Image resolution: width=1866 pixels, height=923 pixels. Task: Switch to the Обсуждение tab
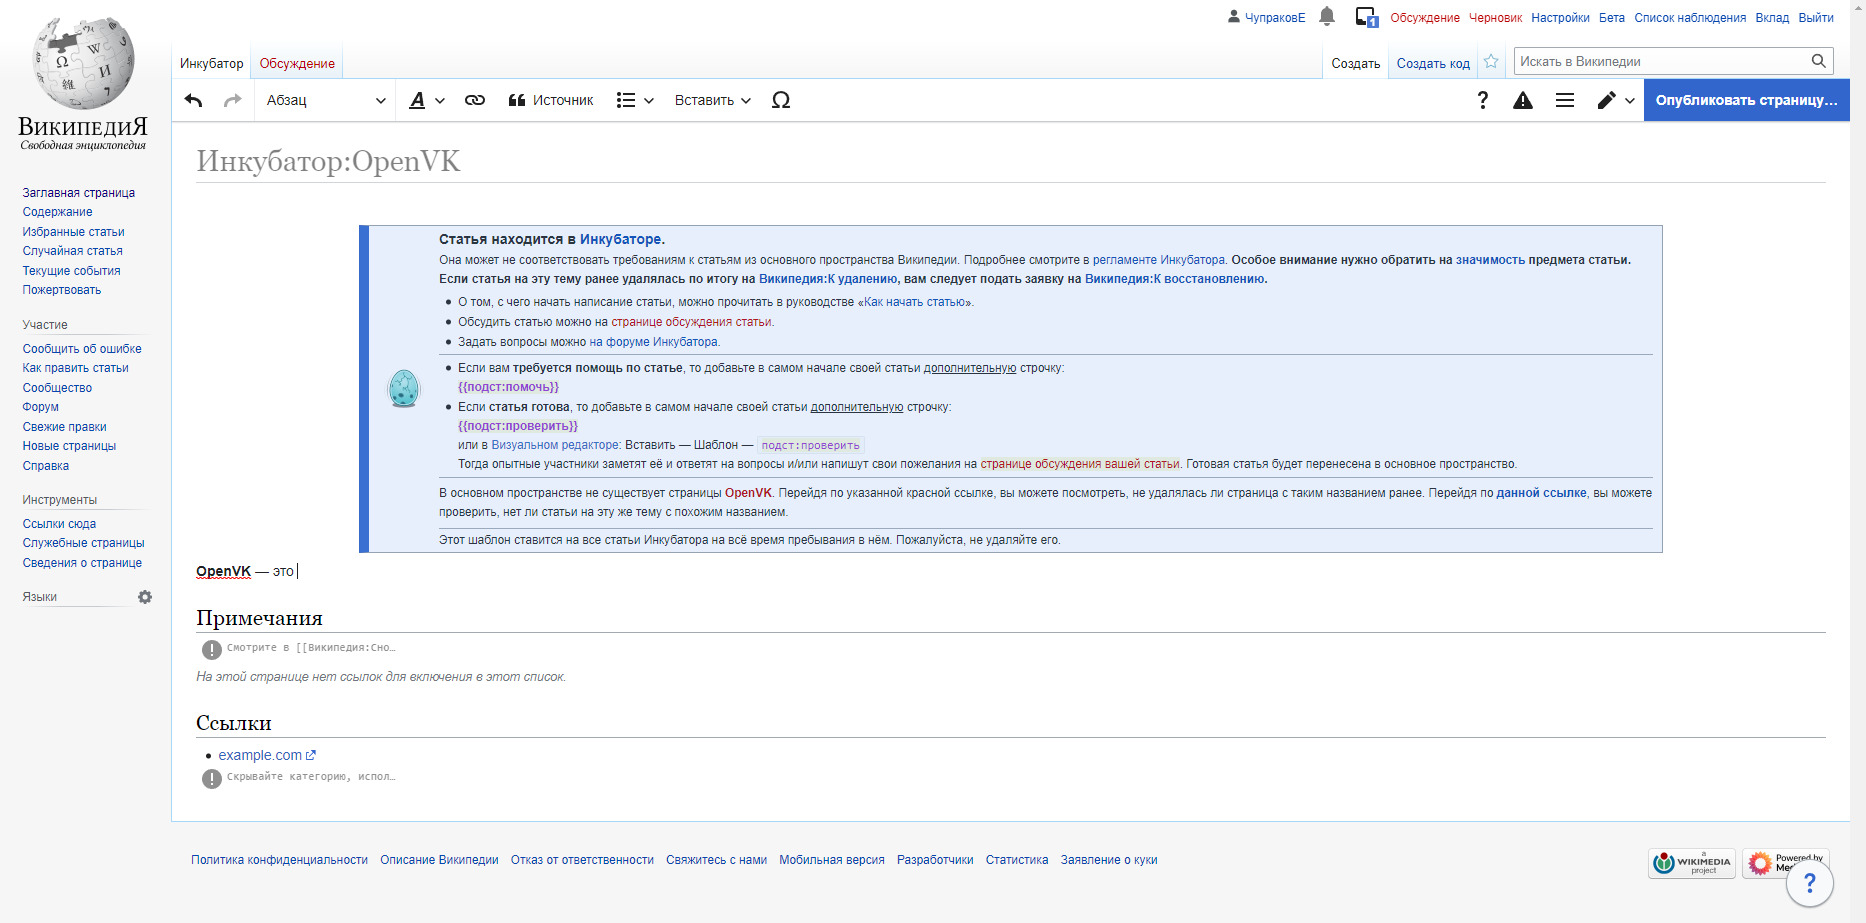[297, 63]
